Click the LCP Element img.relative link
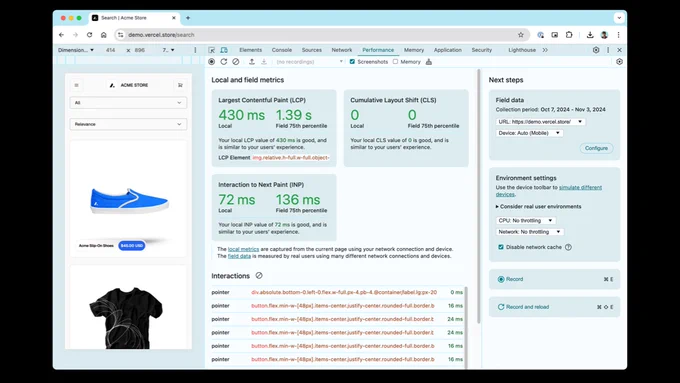Image resolution: width=680 pixels, height=383 pixels. [x=291, y=157]
